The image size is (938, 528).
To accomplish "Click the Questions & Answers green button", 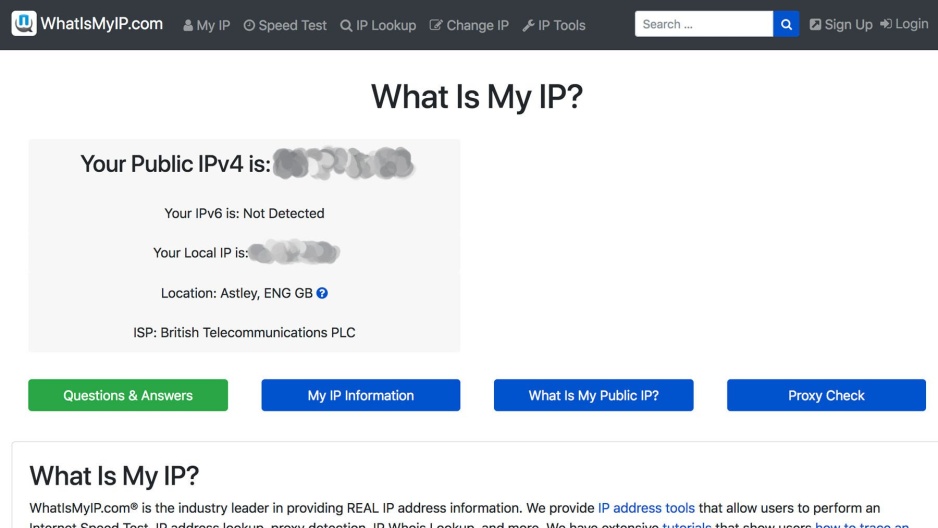I will [x=128, y=395].
